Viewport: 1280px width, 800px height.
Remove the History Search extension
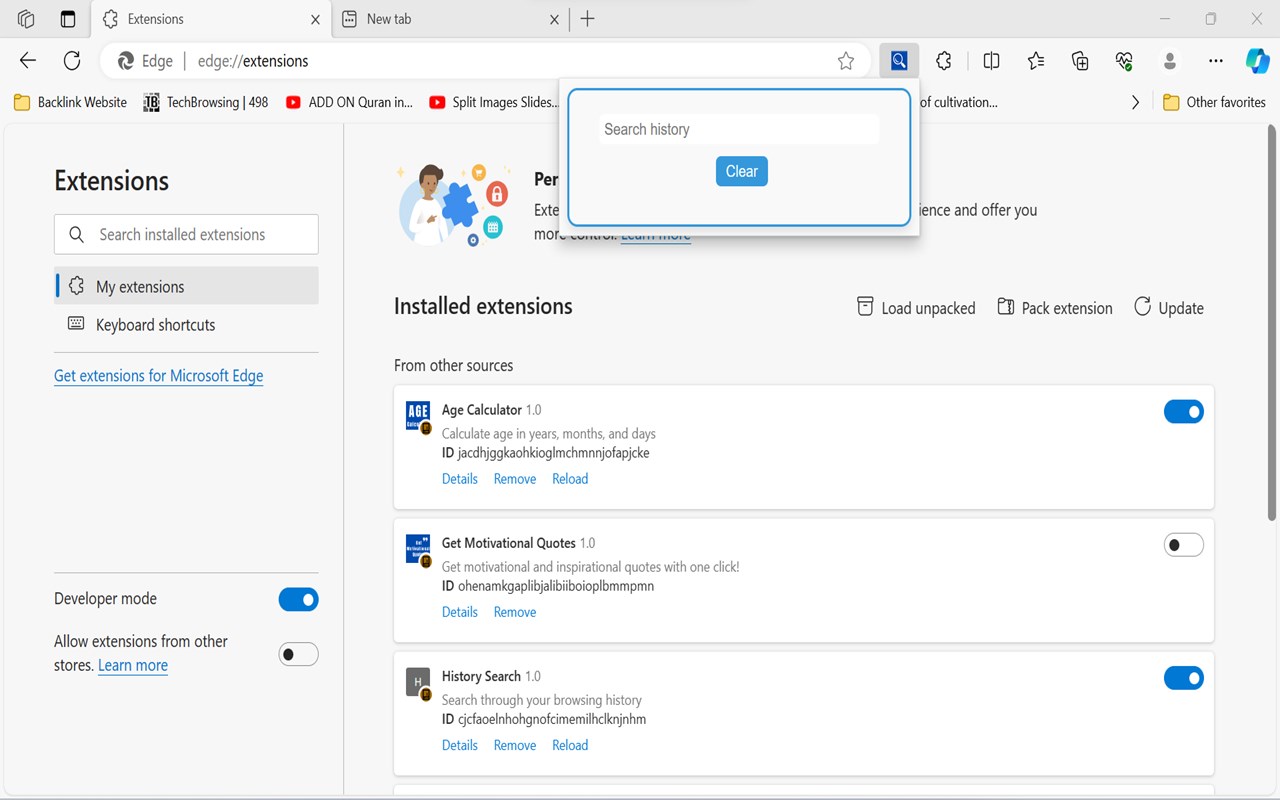pos(515,745)
